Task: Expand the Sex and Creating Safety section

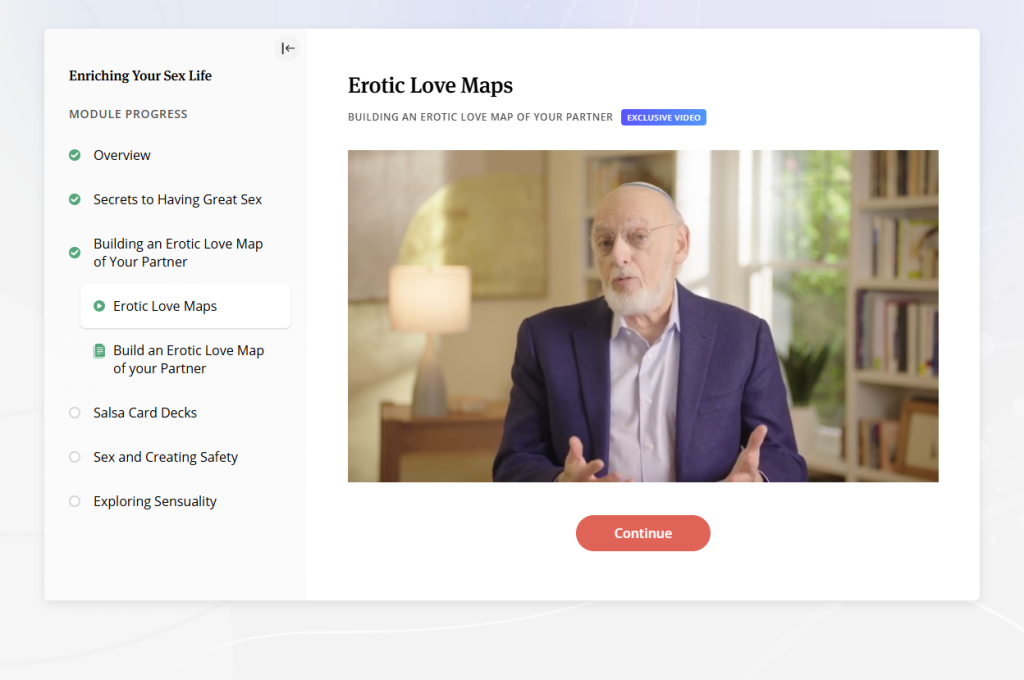Action: [164, 457]
